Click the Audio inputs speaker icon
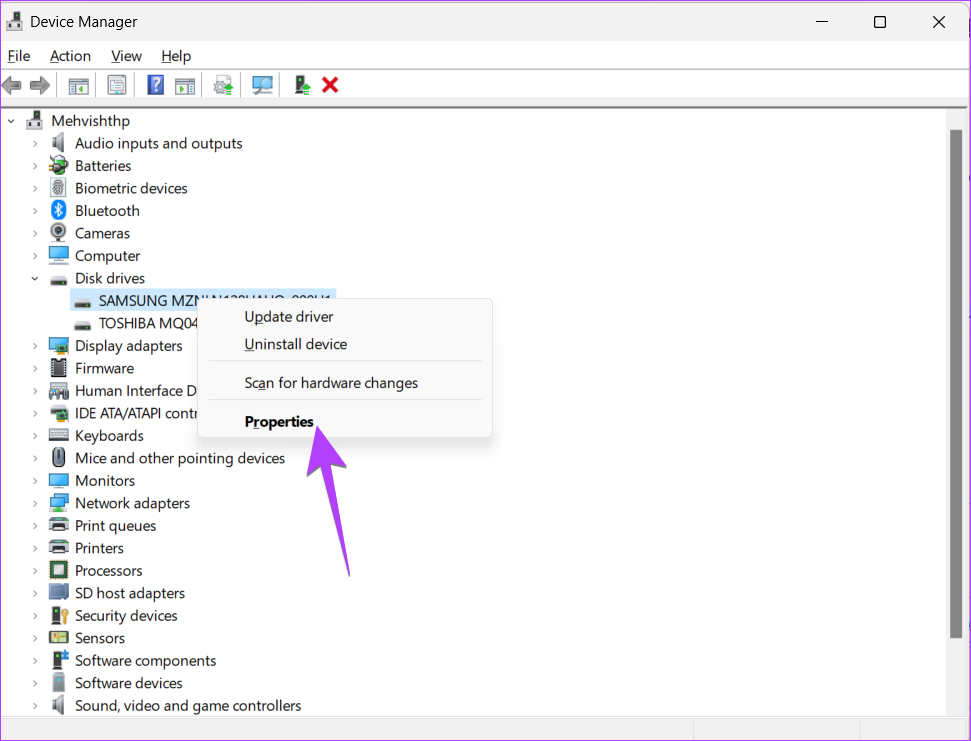971x741 pixels. [58, 143]
